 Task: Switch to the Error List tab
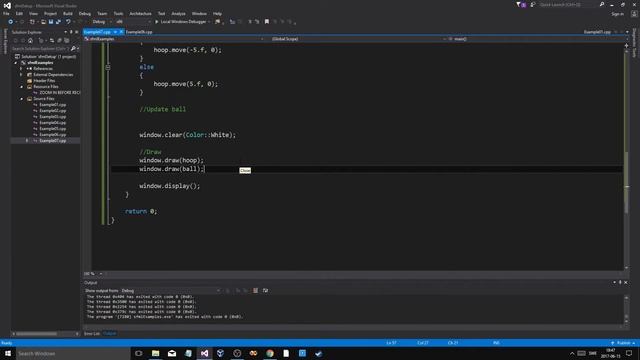point(92,333)
